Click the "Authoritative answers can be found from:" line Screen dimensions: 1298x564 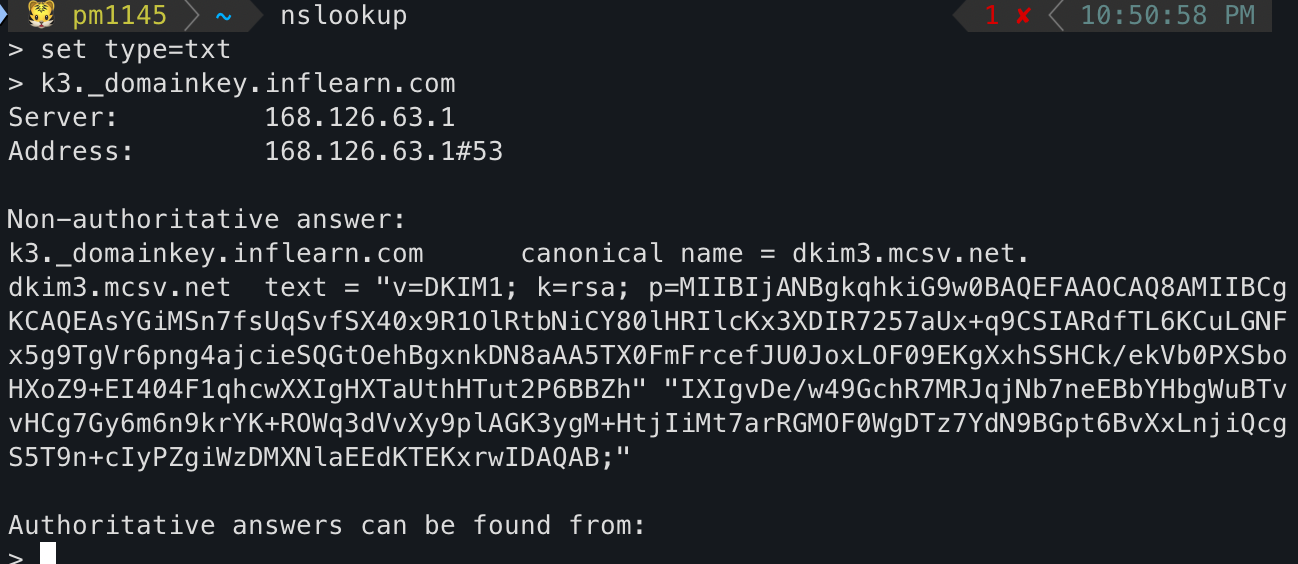pos(328,525)
